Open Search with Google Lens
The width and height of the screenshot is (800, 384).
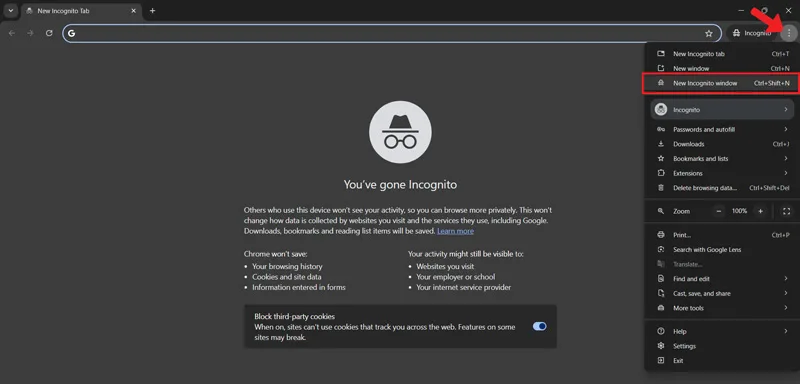click(722, 250)
